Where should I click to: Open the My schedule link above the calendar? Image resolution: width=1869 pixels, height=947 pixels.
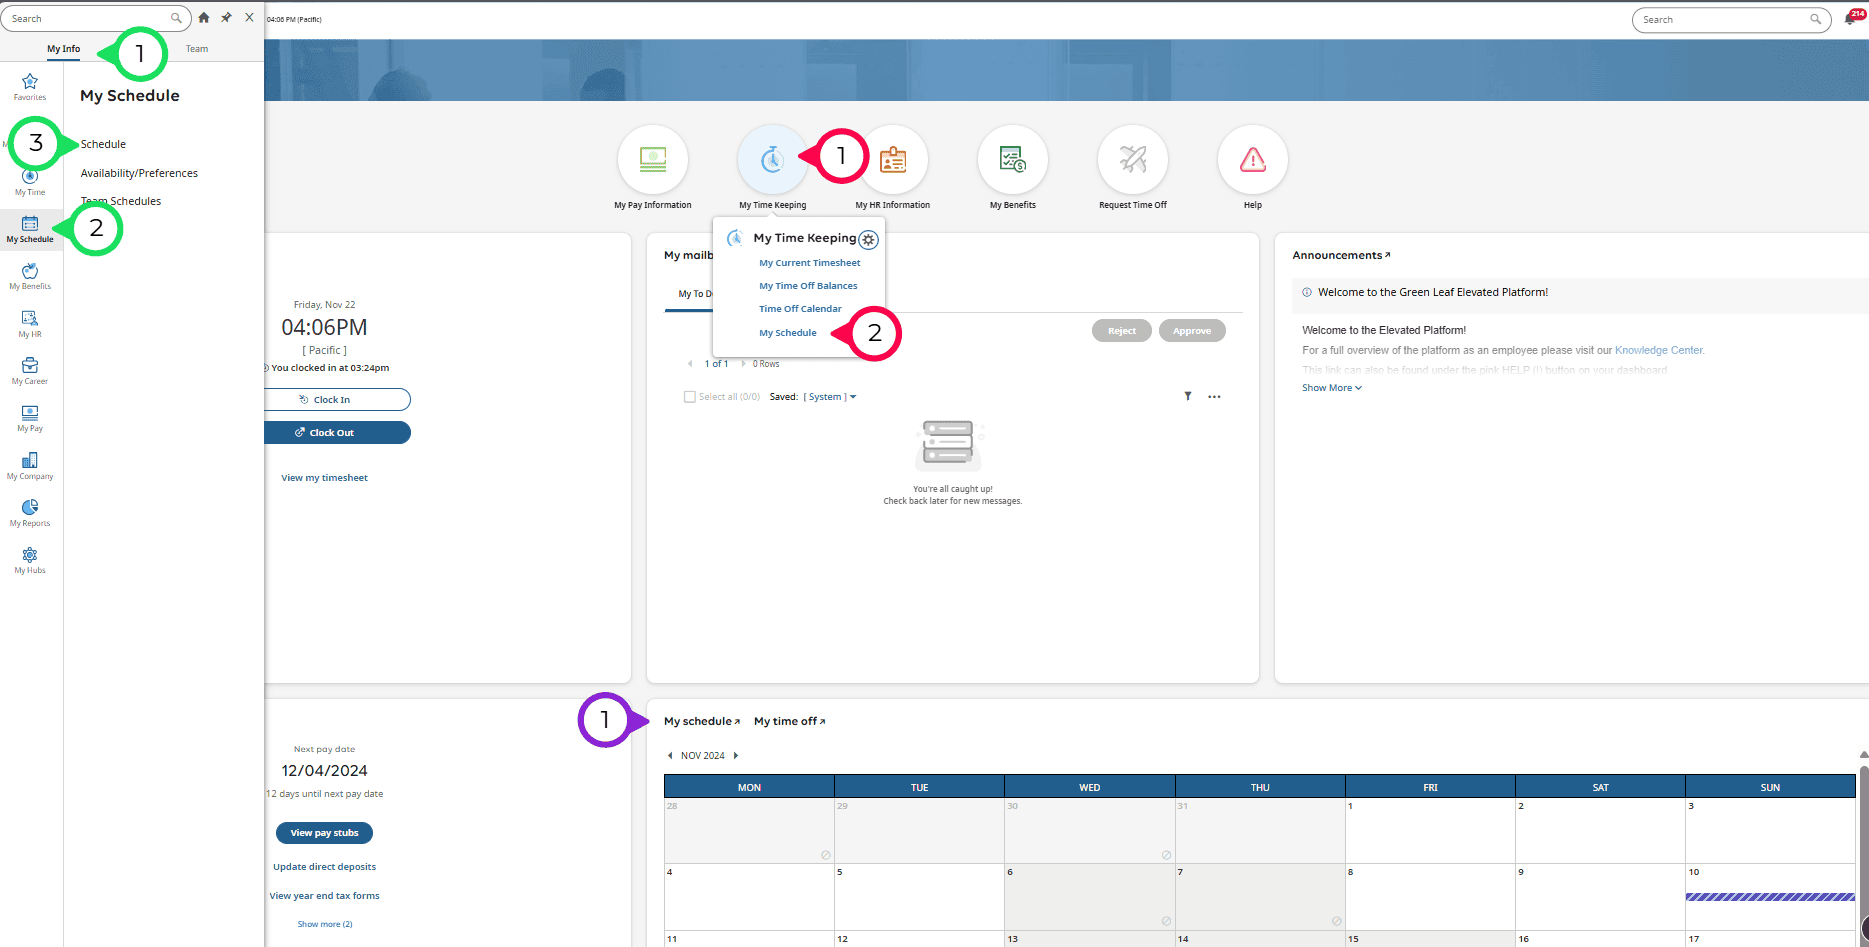(702, 721)
